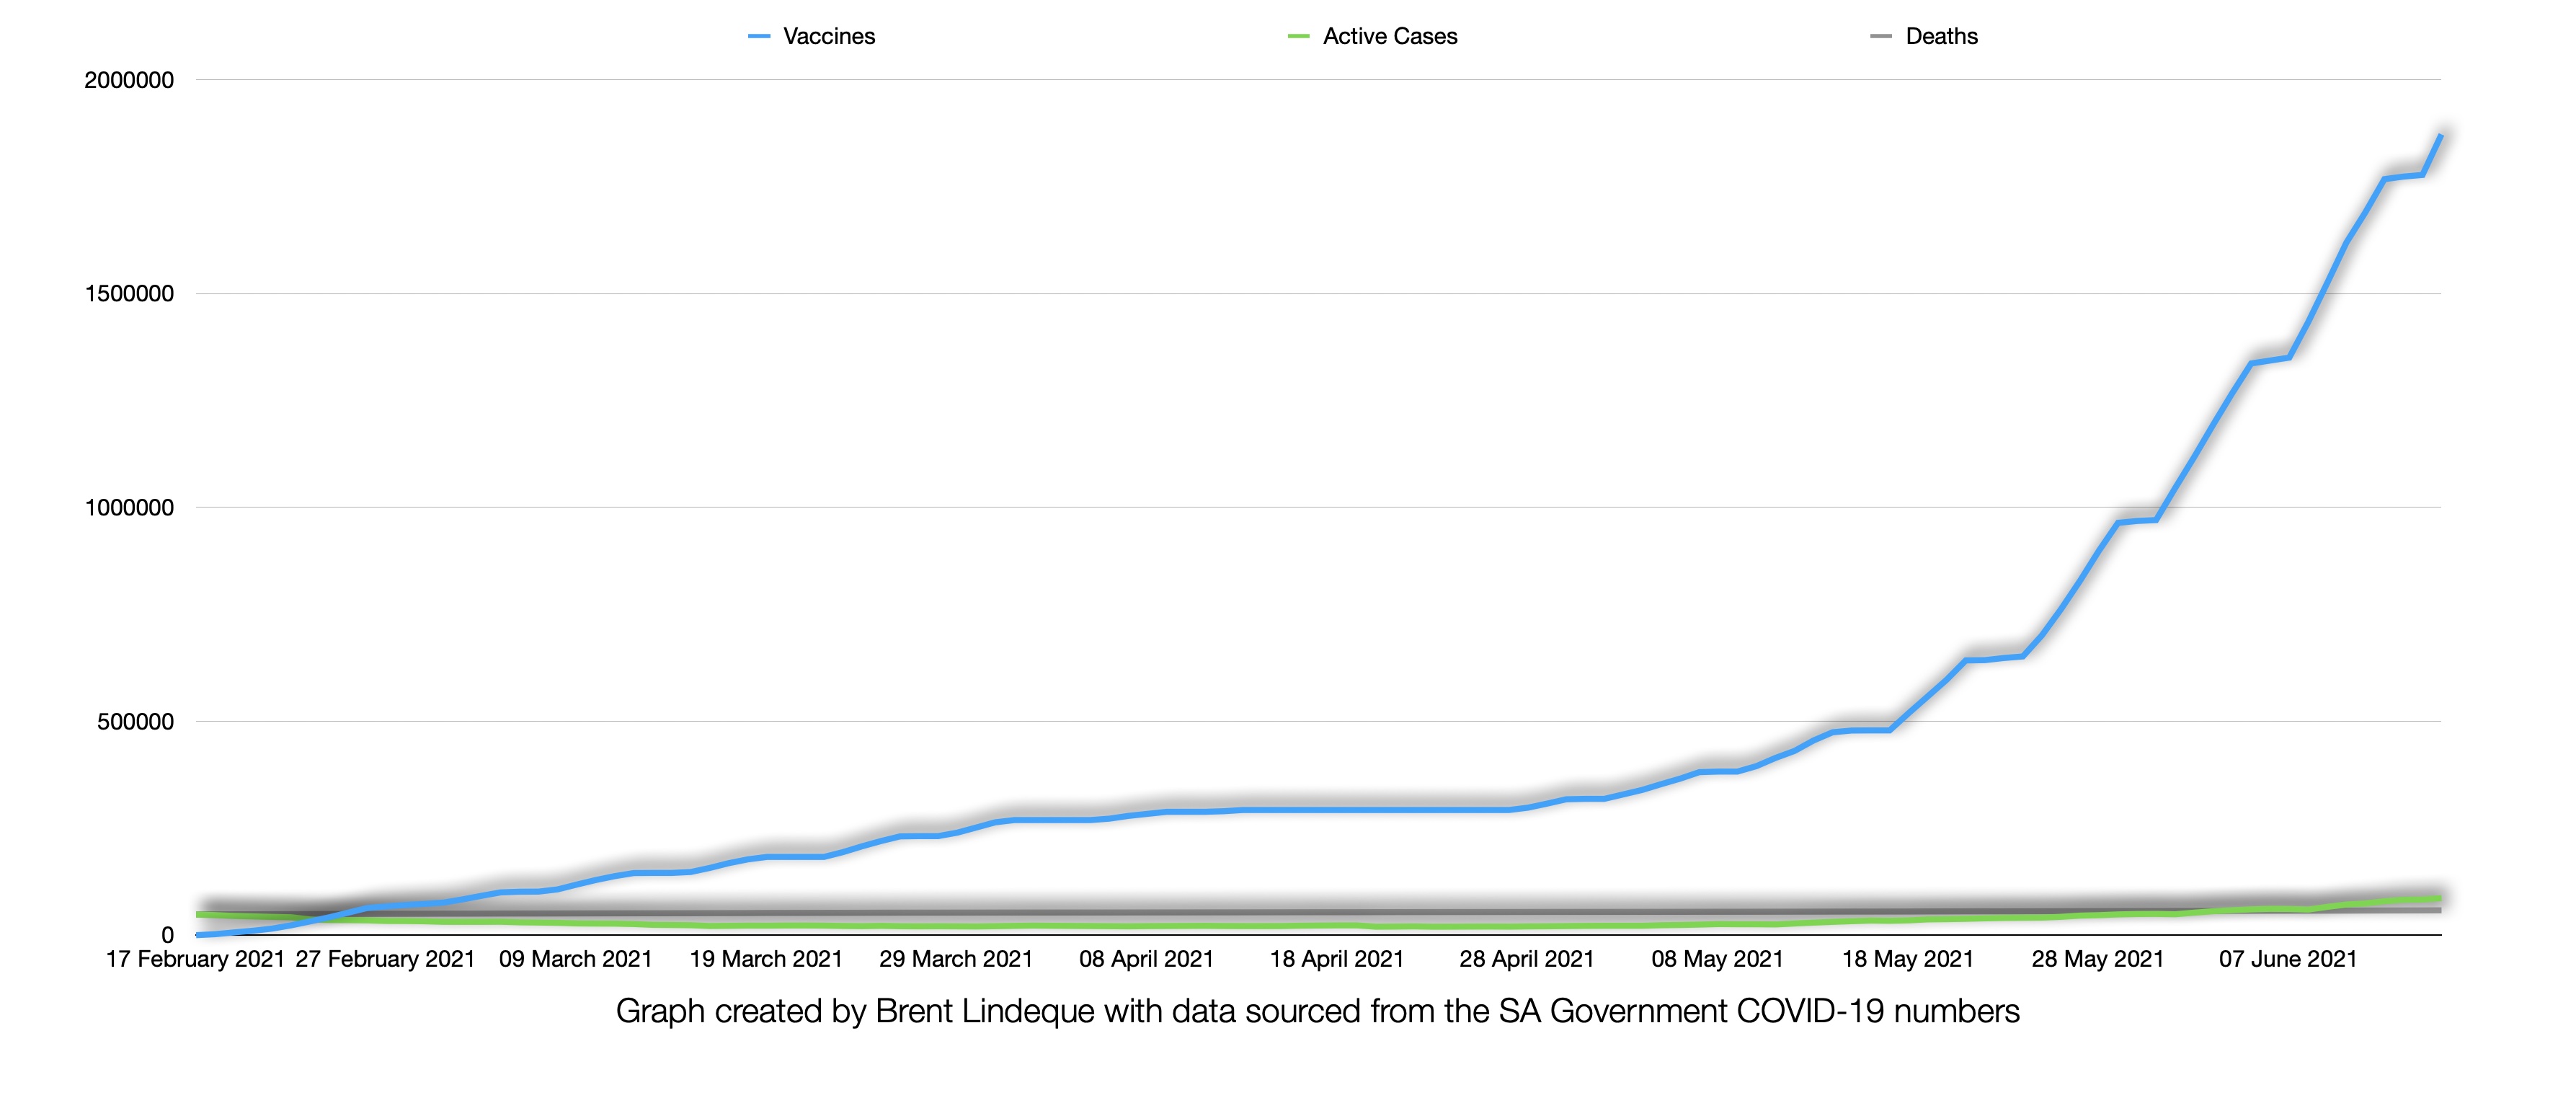Click the 08 April 2021 date label

(x=1148, y=957)
